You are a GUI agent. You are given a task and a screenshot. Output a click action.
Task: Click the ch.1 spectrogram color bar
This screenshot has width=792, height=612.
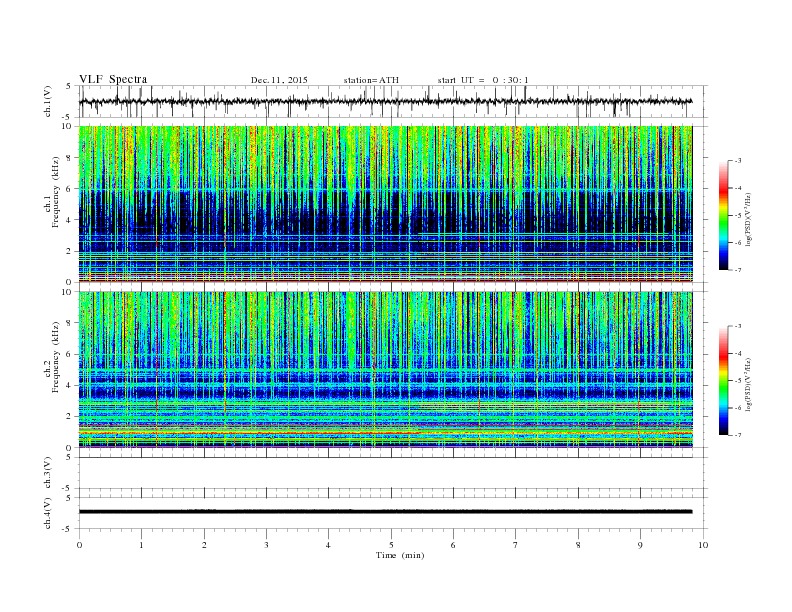pos(723,215)
